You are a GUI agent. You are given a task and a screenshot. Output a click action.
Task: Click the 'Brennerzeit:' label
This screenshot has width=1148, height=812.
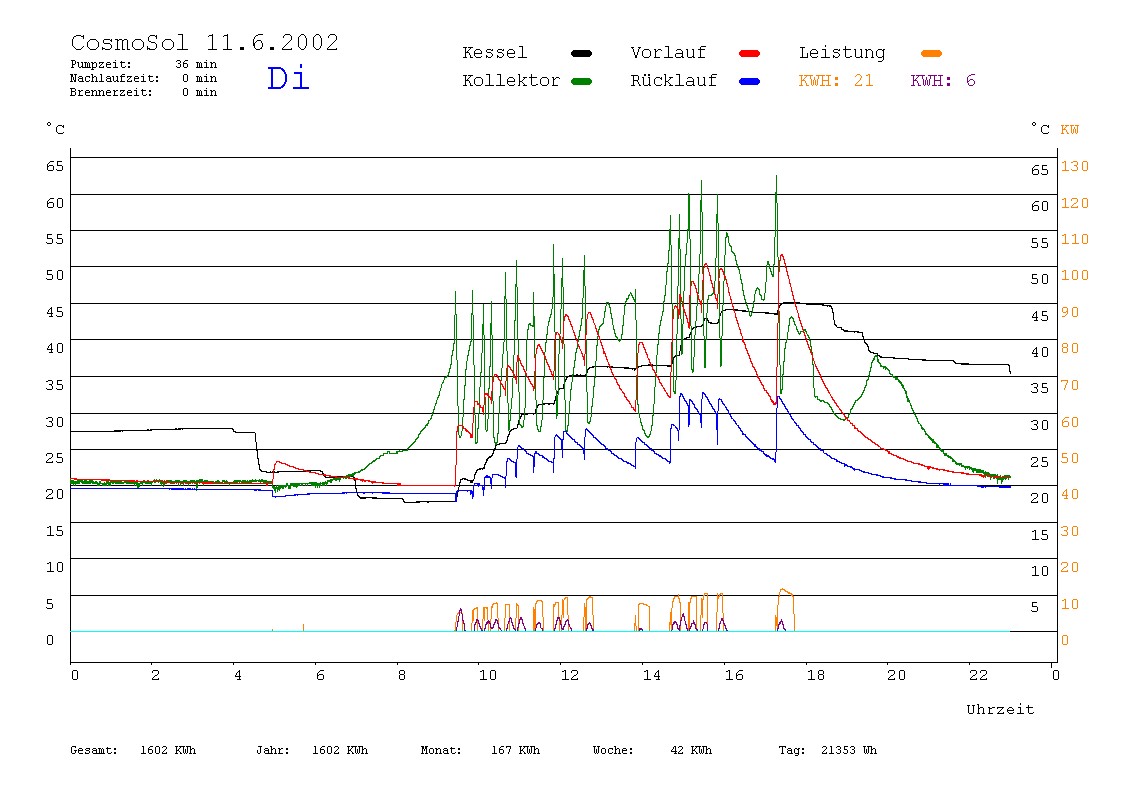coord(111,92)
